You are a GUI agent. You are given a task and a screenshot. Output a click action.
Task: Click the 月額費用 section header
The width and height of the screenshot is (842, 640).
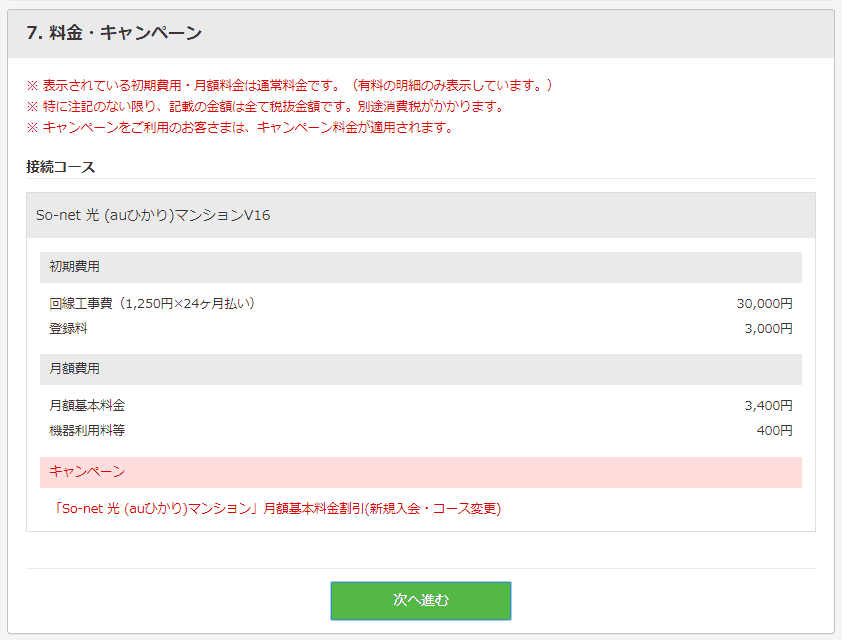click(x=420, y=369)
